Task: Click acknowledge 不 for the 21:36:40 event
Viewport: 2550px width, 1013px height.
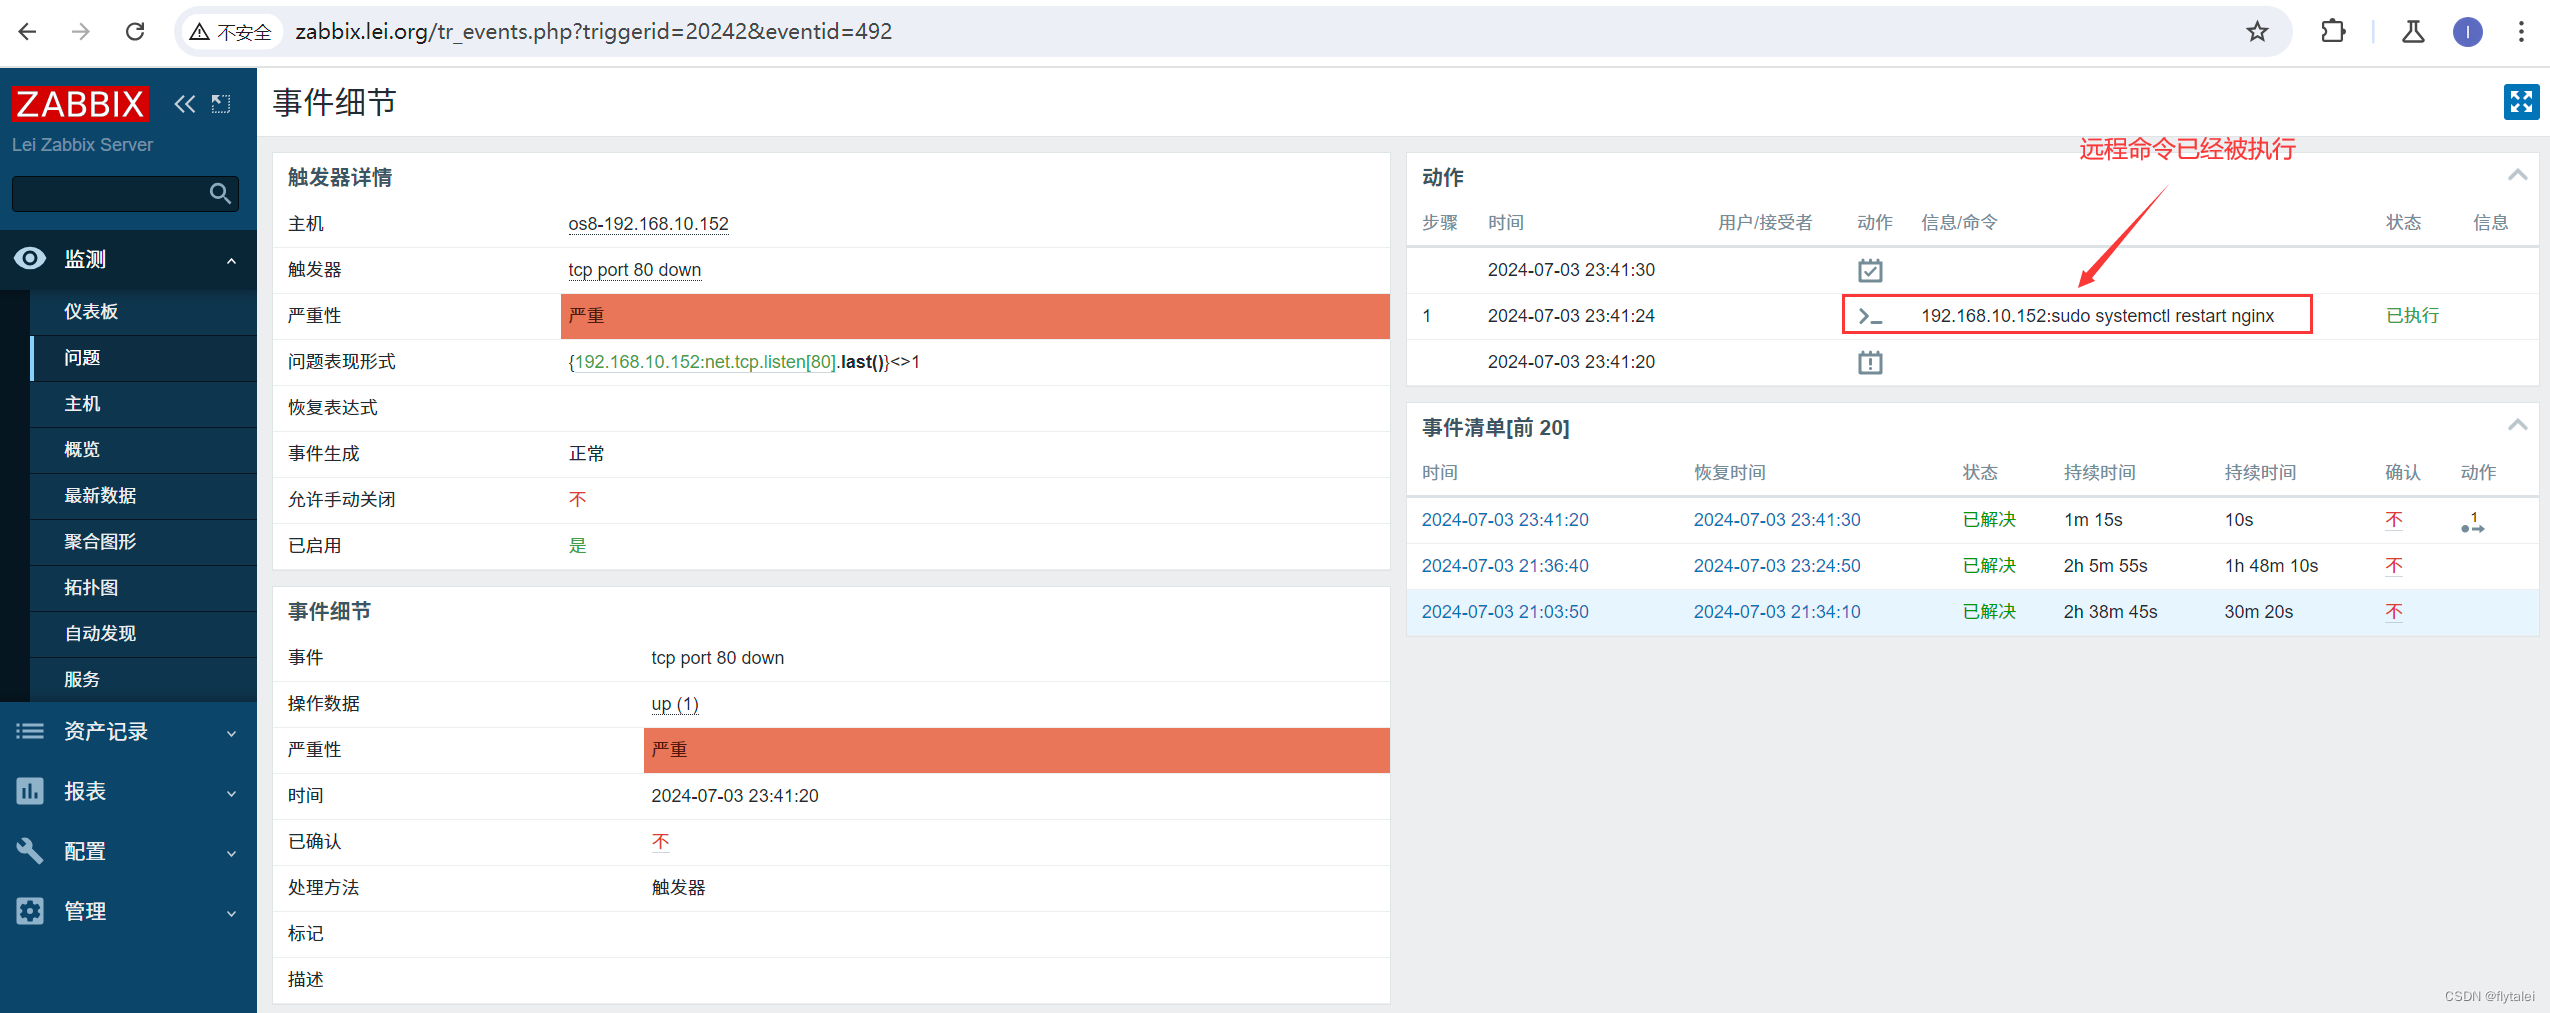Action: coord(2393,566)
